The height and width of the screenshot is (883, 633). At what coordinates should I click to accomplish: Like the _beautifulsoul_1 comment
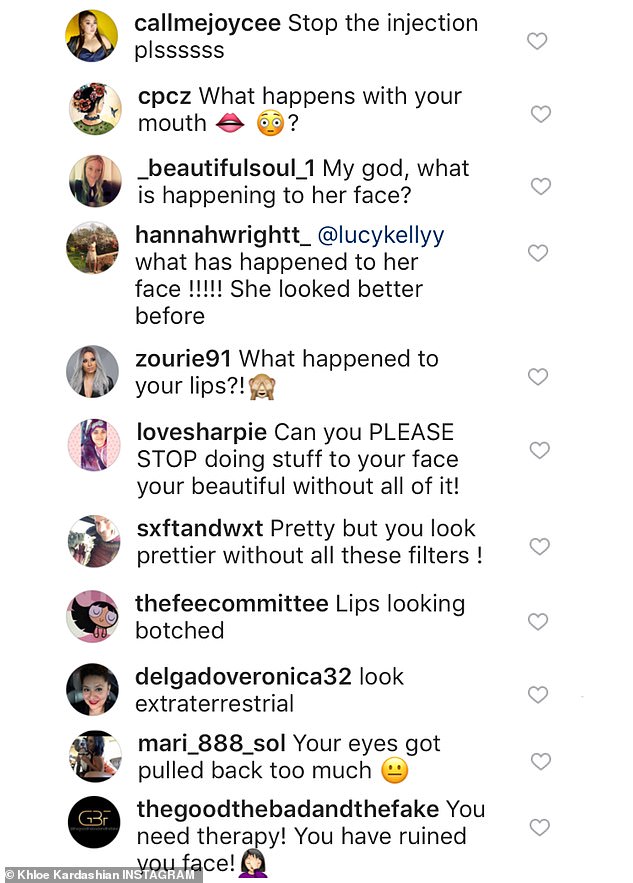click(540, 186)
